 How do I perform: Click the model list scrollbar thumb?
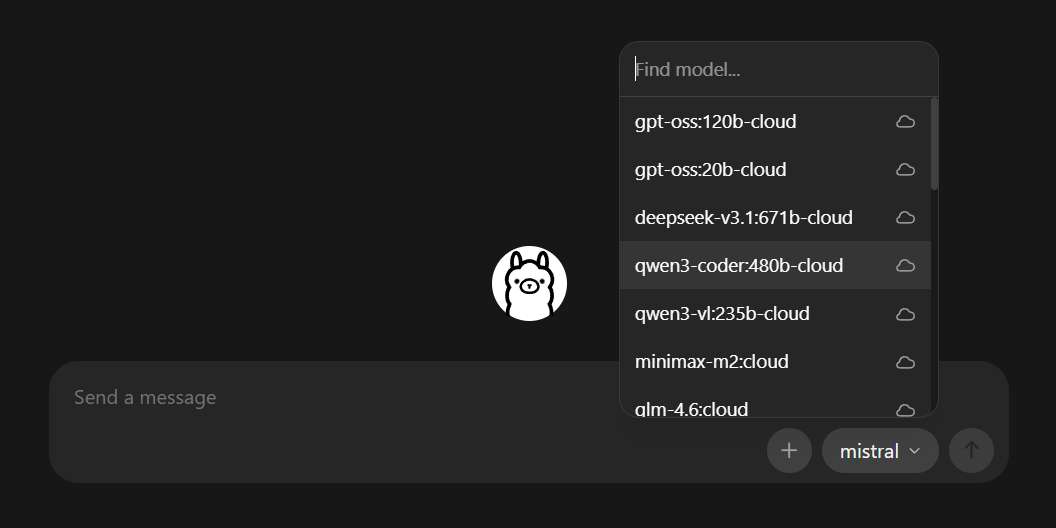(934, 143)
